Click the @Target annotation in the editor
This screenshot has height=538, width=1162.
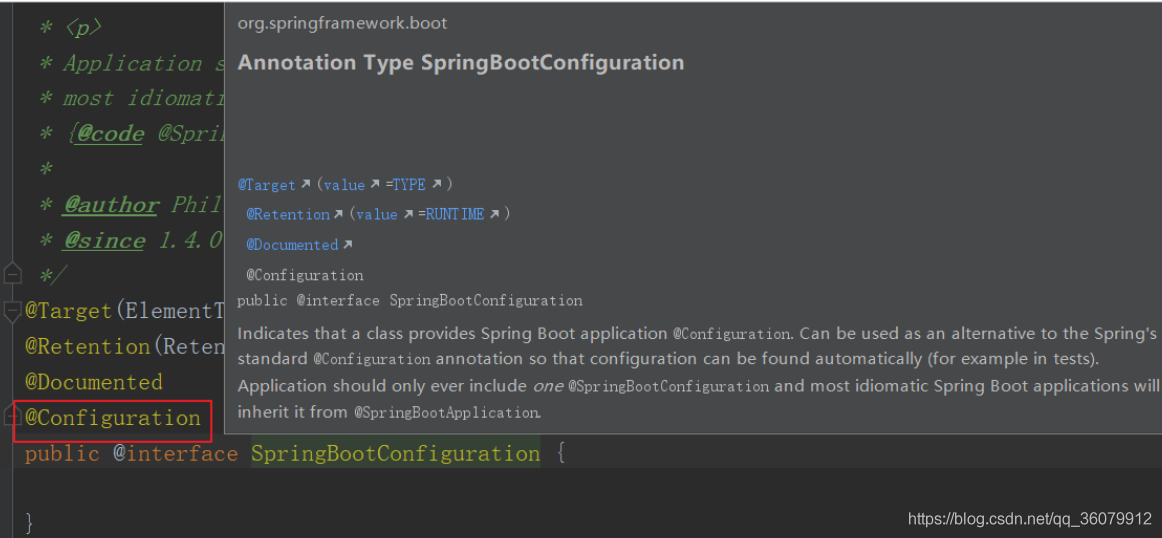70,310
